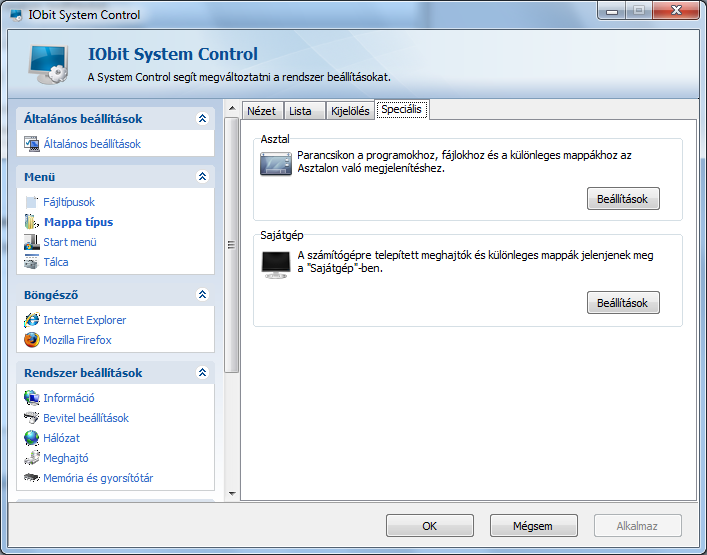
Task: Open the Hálózat link
Action: click(61, 438)
